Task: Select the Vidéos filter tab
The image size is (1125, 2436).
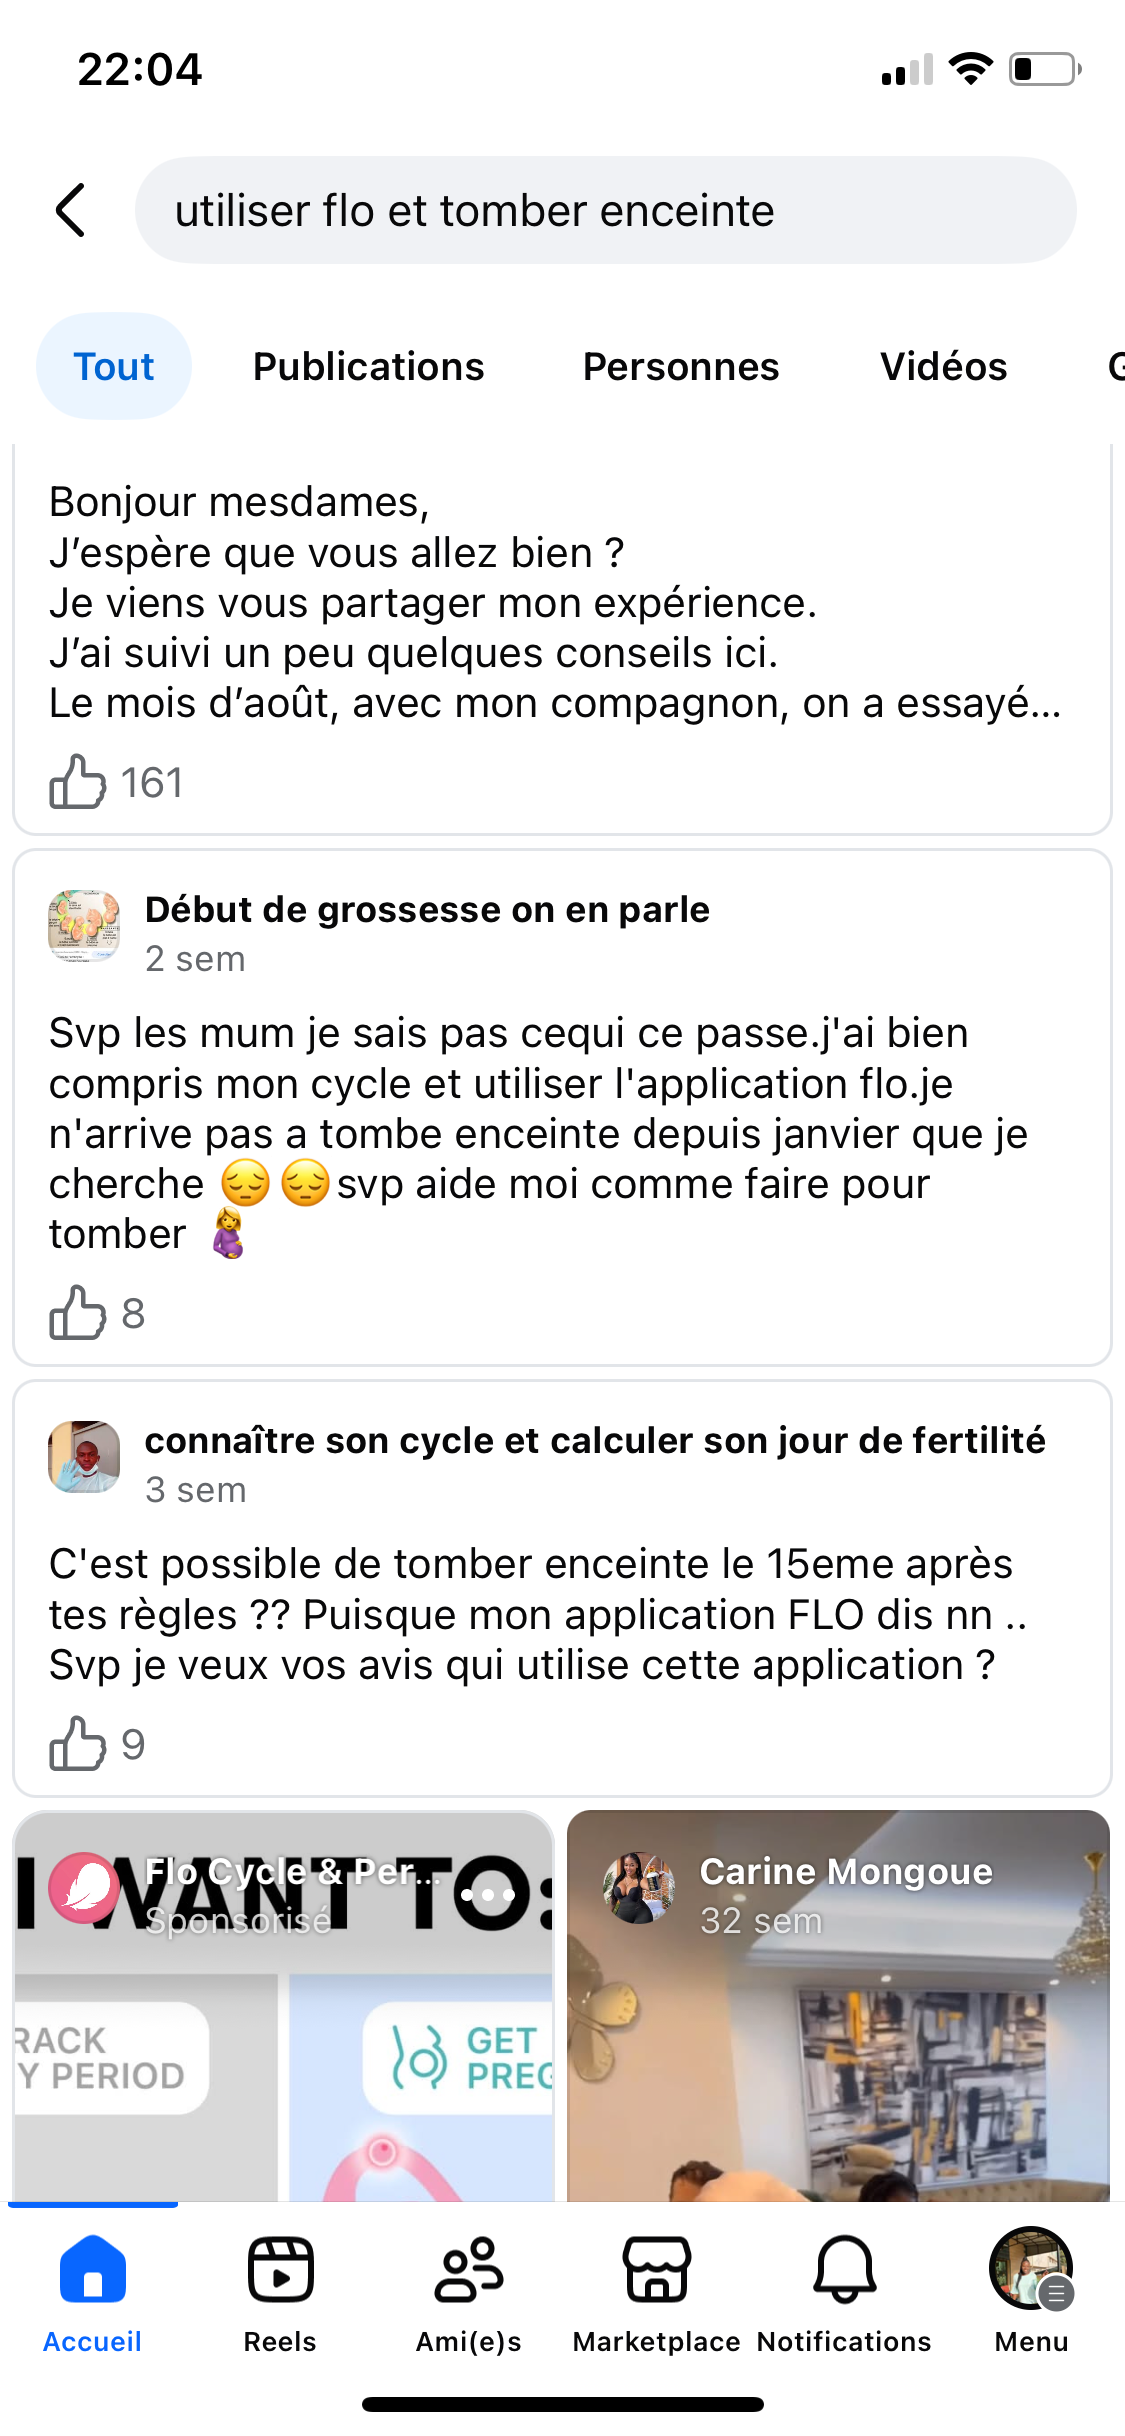Action: (943, 367)
